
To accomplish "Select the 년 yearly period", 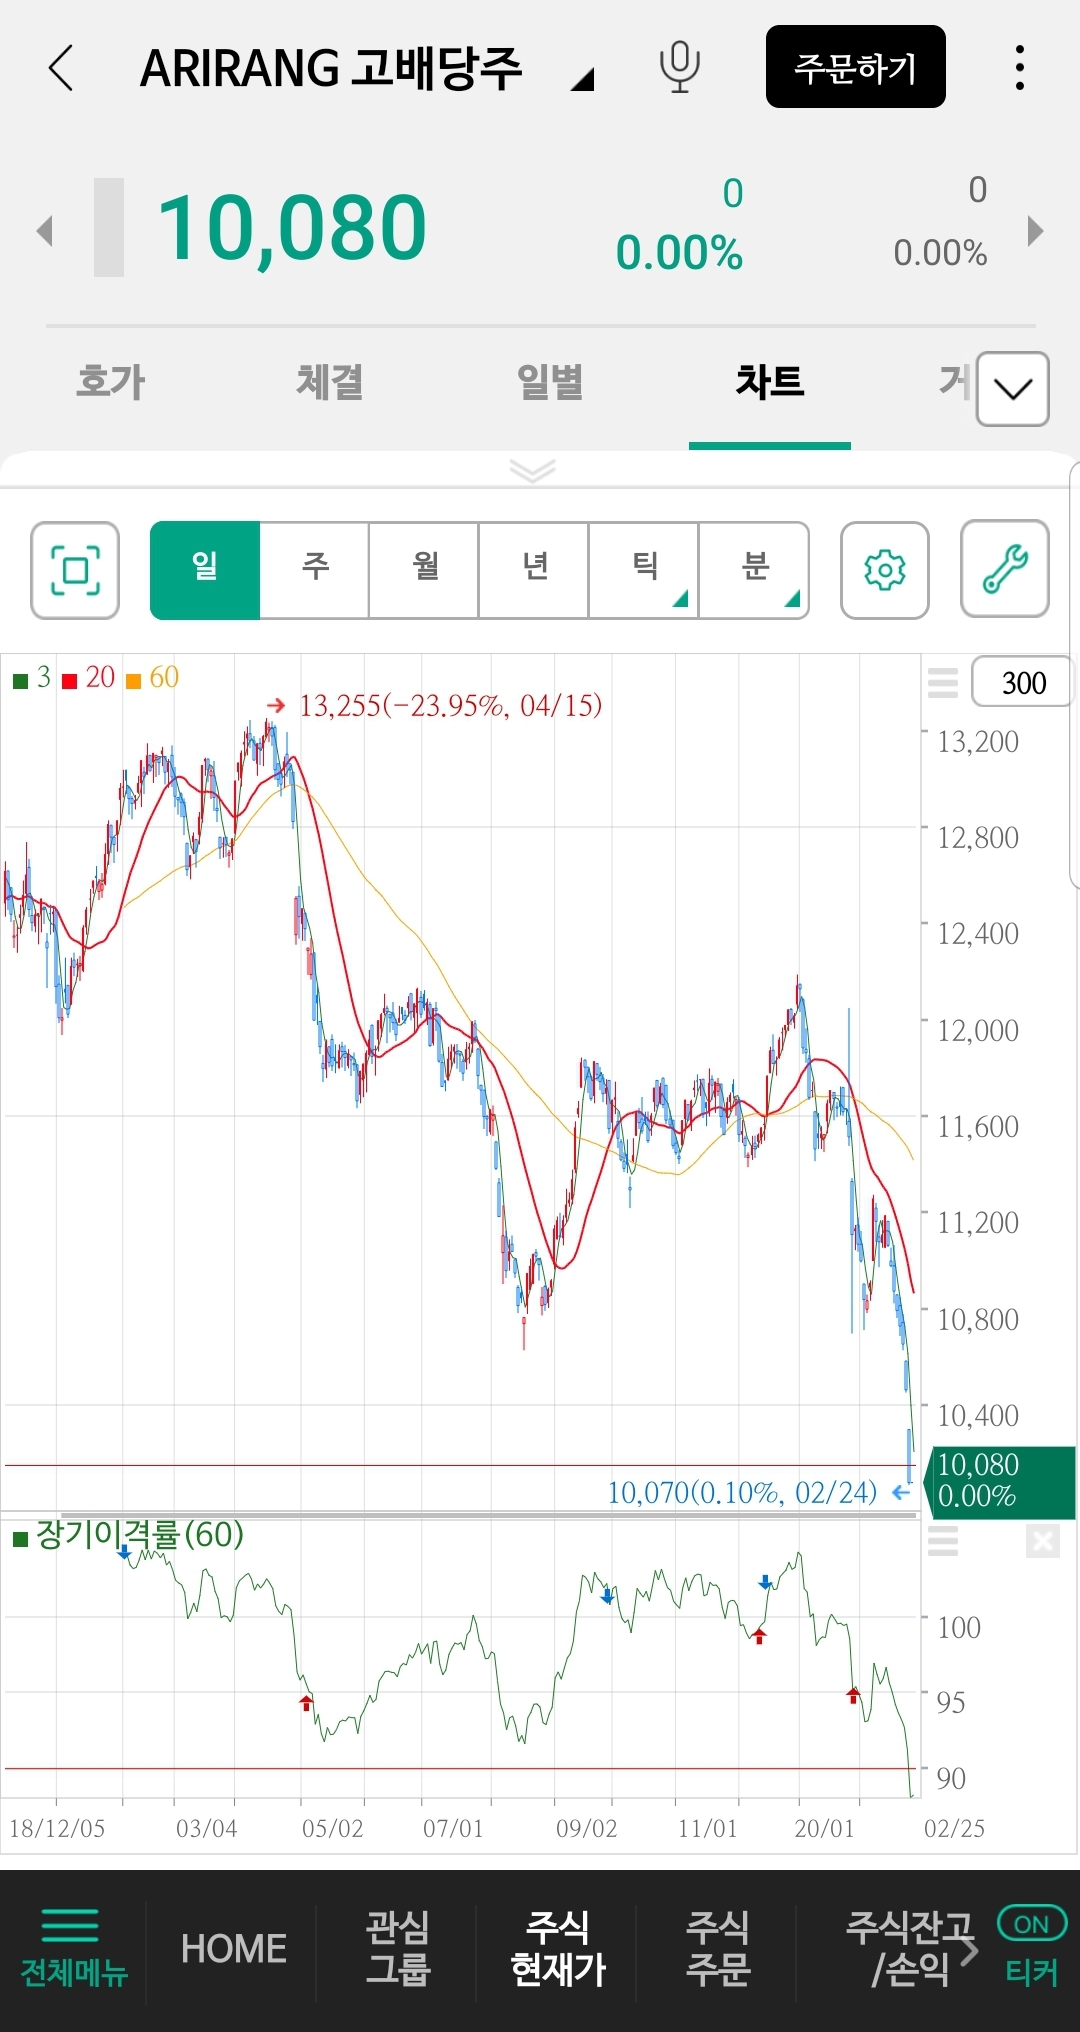I will (x=535, y=570).
